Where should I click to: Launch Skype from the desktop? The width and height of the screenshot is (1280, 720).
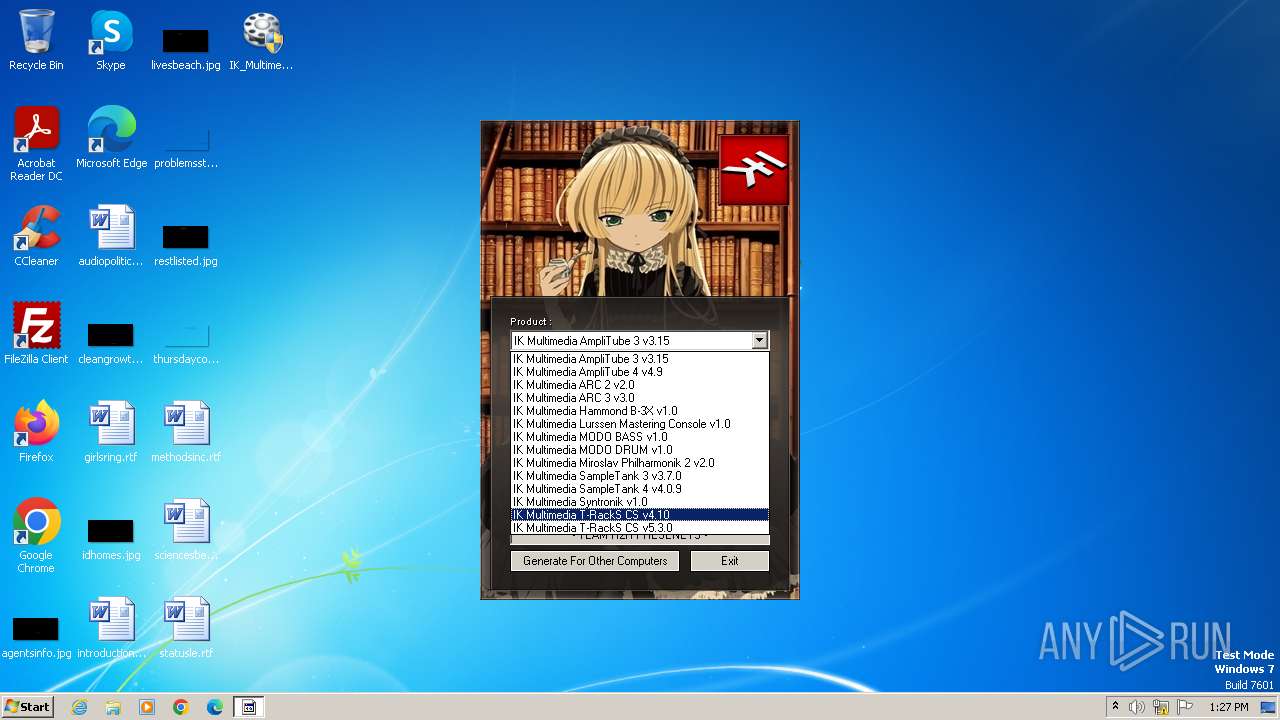tap(111, 40)
